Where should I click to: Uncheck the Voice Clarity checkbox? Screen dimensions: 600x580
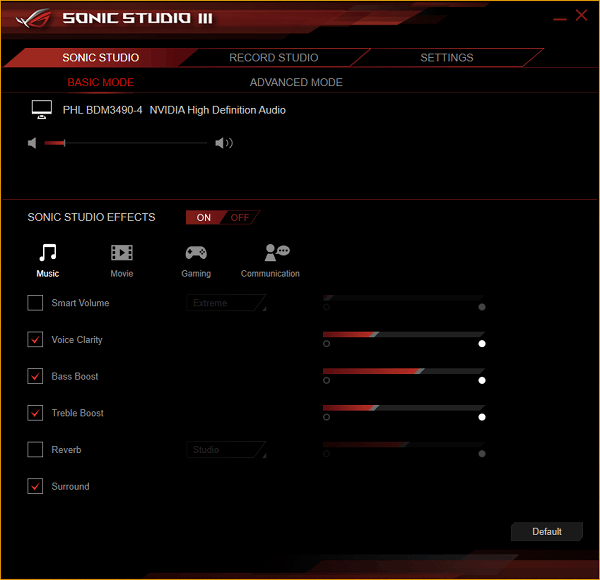(35, 339)
